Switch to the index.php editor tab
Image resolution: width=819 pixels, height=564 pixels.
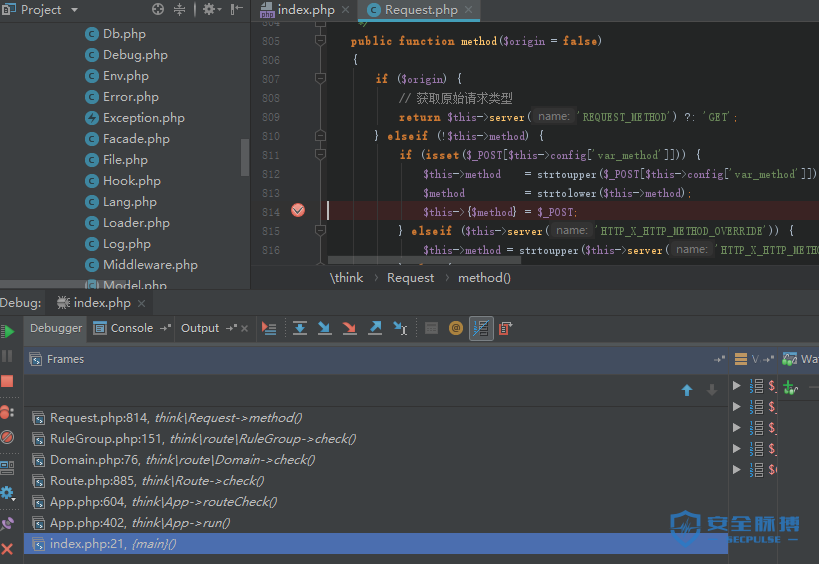tap(306, 10)
